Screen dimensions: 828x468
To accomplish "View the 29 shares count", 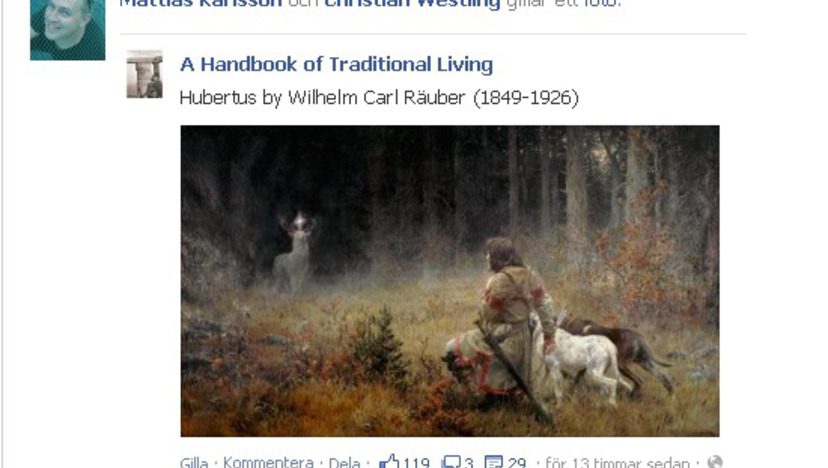I will (x=516, y=462).
